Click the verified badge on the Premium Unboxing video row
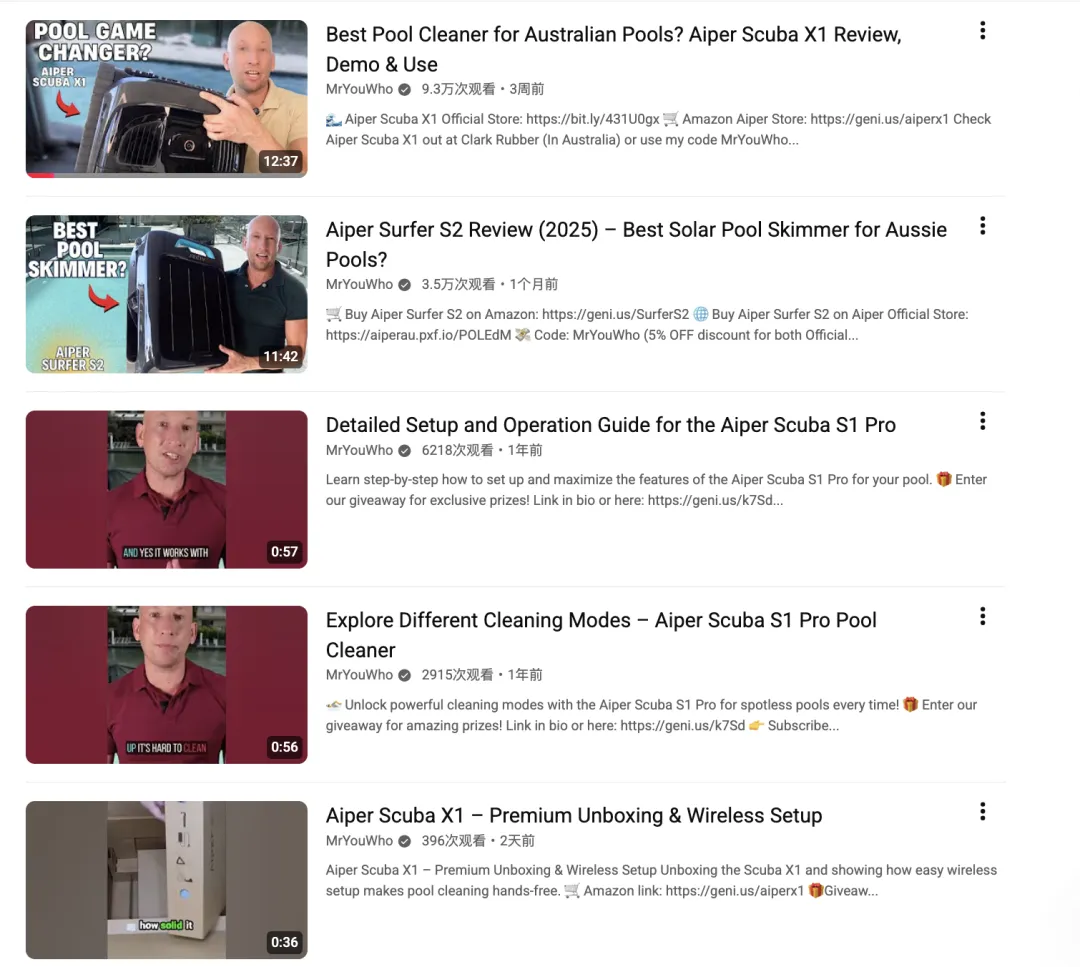This screenshot has width=1080, height=967. point(405,841)
